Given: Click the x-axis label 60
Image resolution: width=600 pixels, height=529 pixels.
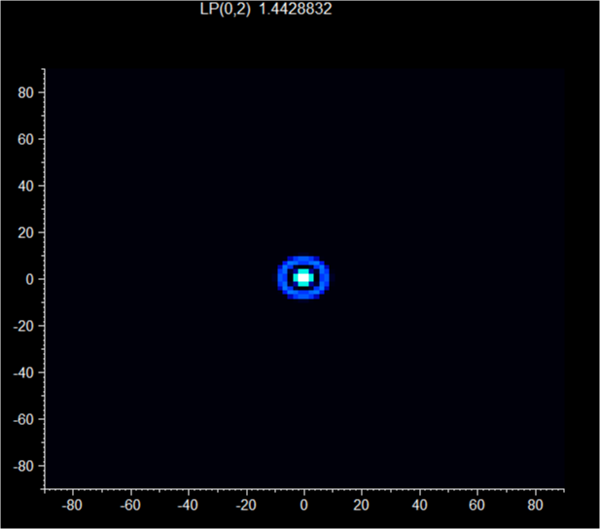Looking at the screenshot, I should [x=477, y=505].
